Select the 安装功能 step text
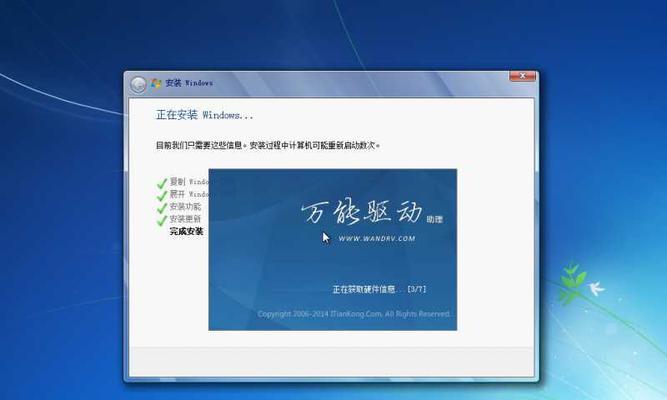 [x=185, y=207]
